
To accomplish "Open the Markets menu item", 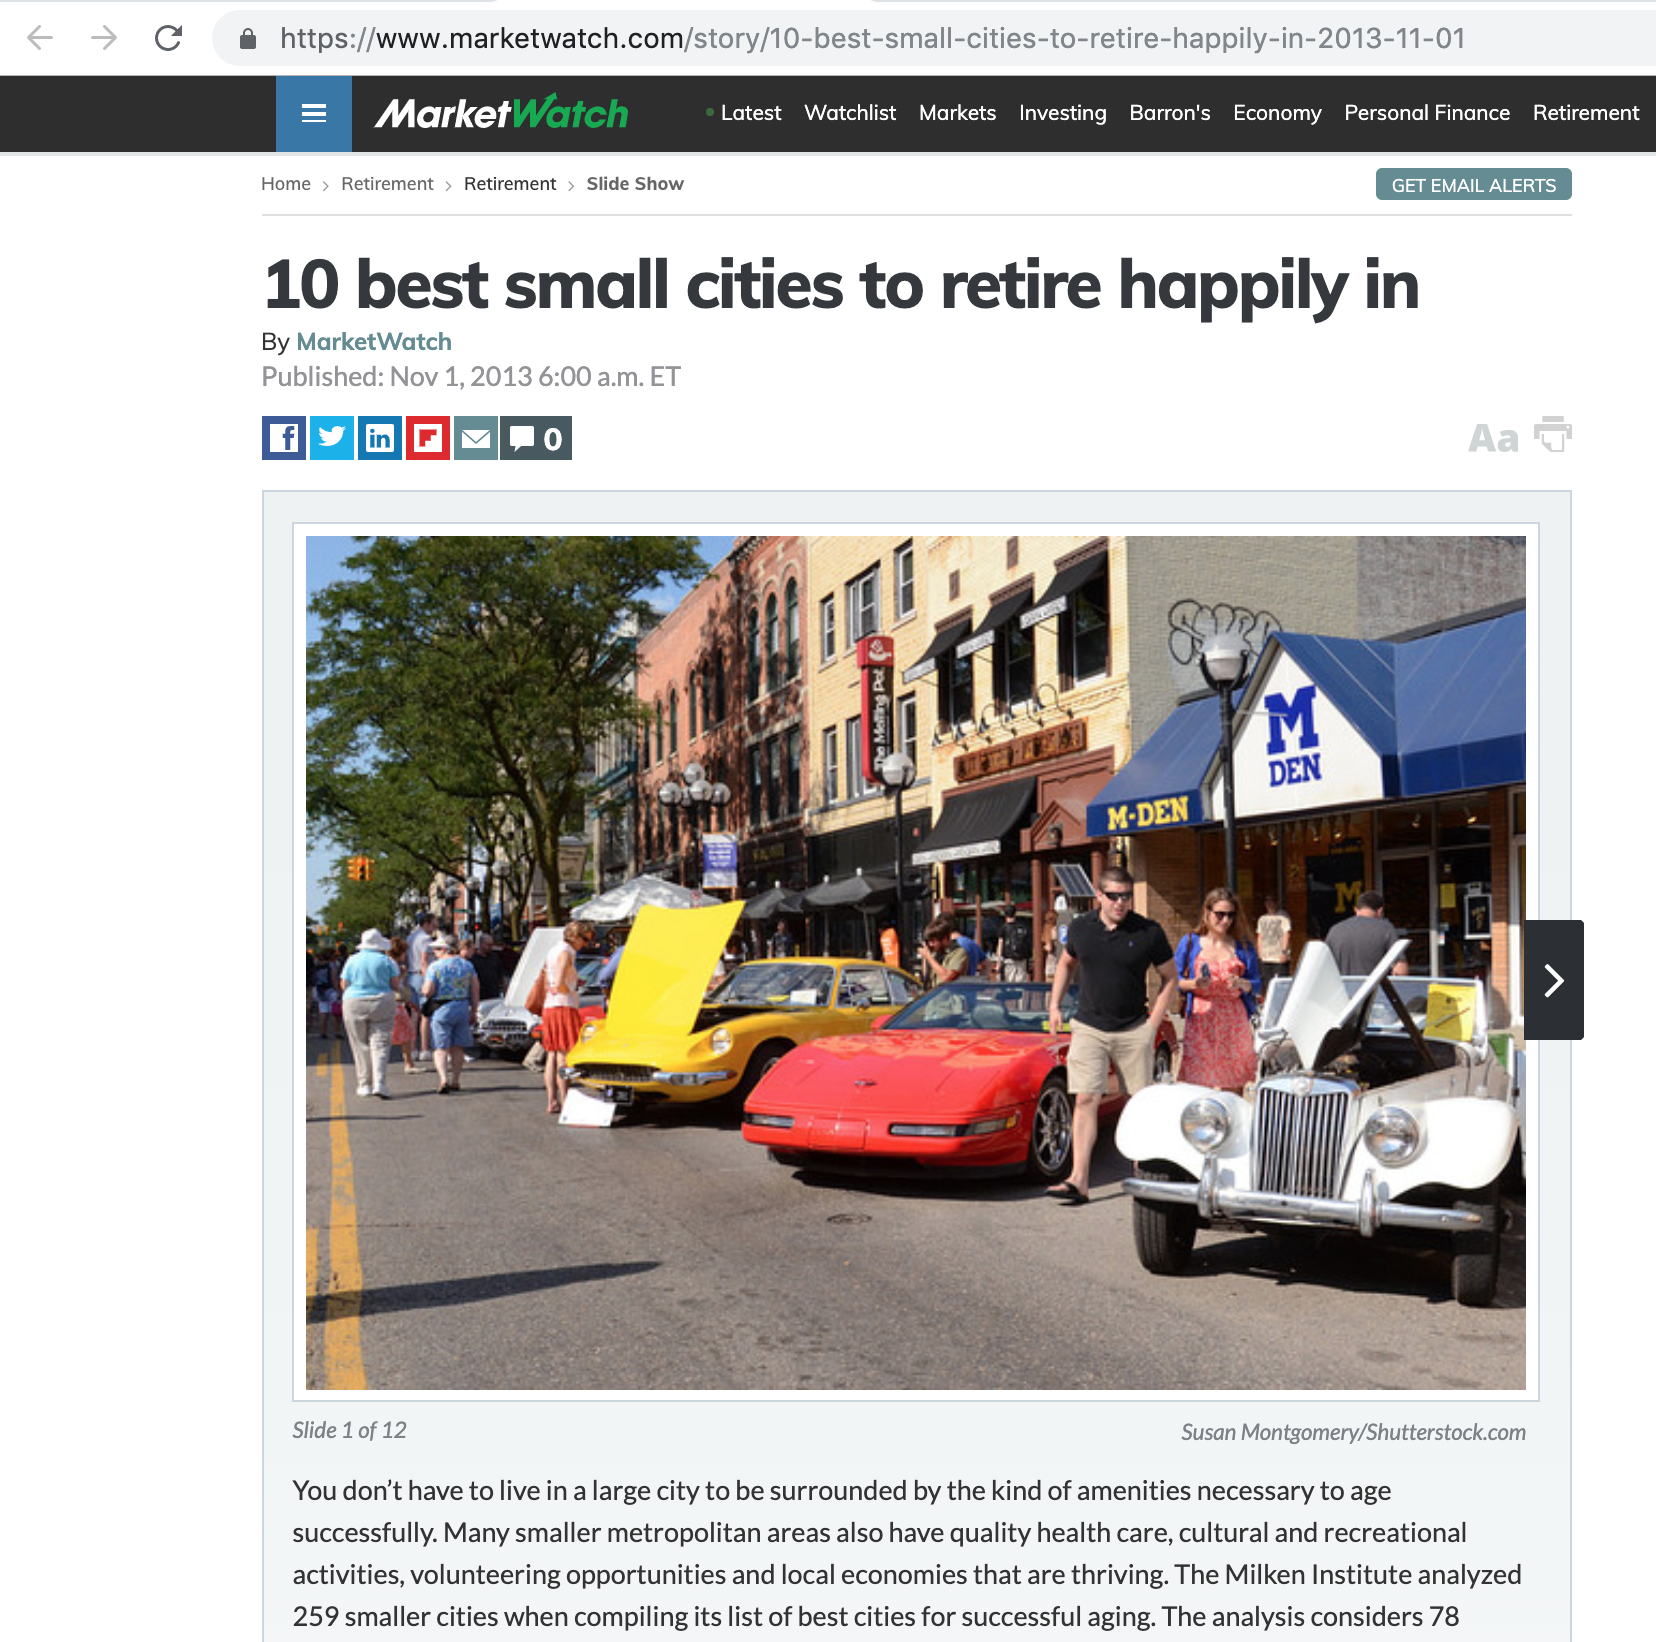I will [x=957, y=113].
